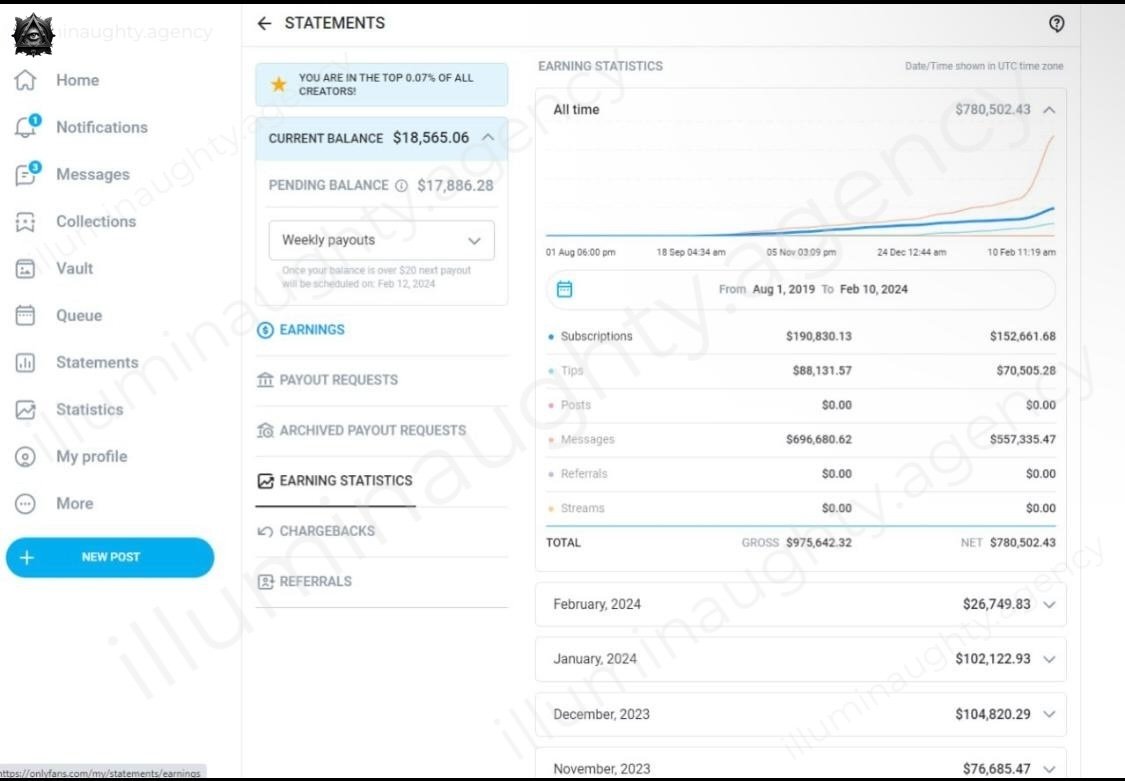This screenshot has width=1125, height=781.
Task: Click the pending balance info icon
Action: [x=401, y=186]
